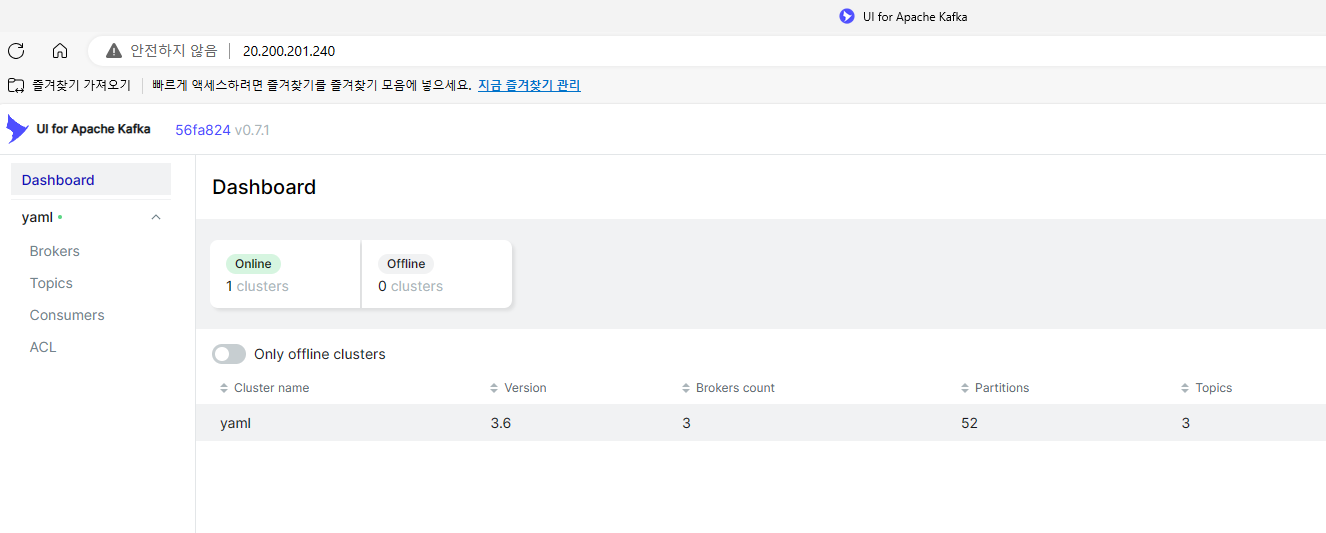The image size is (1326, 533).
Task: Click the Dashboard page heading
Action: click(x=264, y=187)
